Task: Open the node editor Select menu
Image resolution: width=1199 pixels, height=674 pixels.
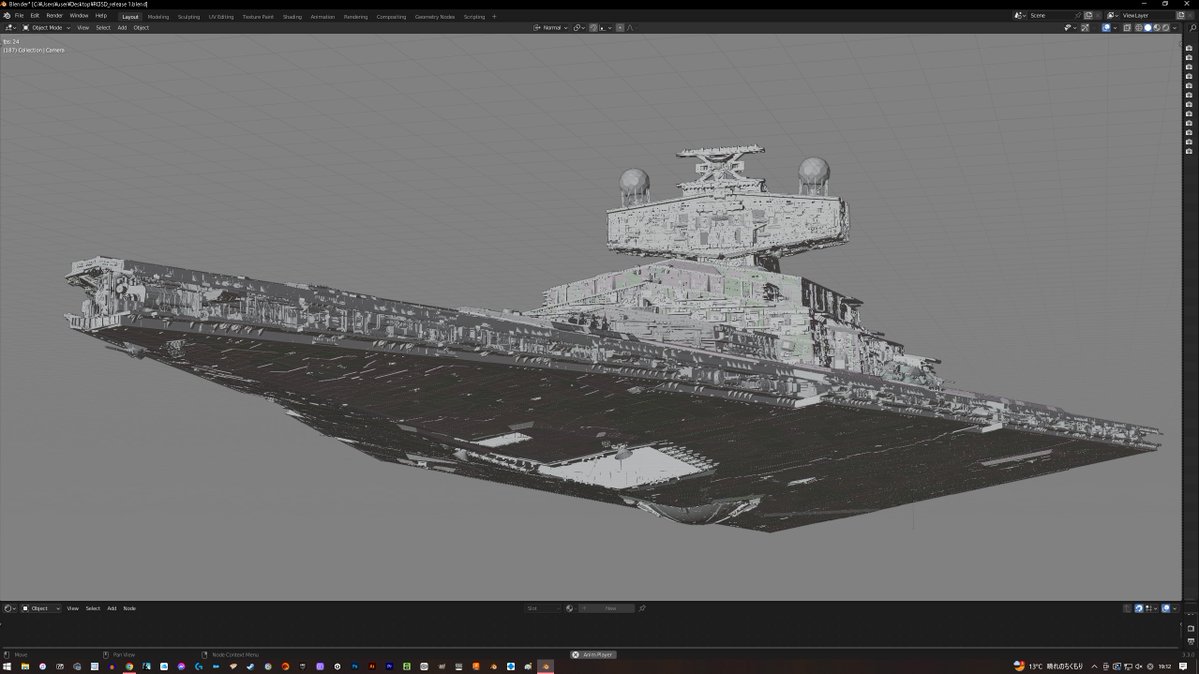Action: coord(93,608)
